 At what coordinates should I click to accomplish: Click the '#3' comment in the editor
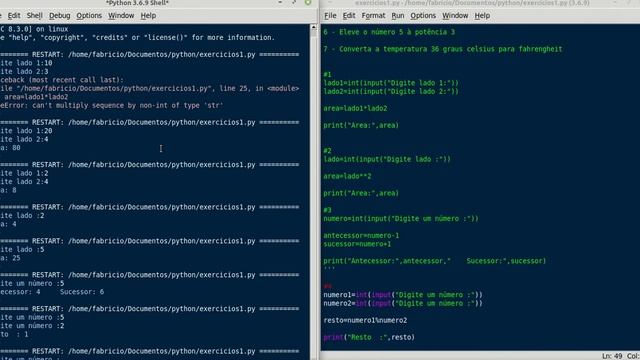(327, 210)
